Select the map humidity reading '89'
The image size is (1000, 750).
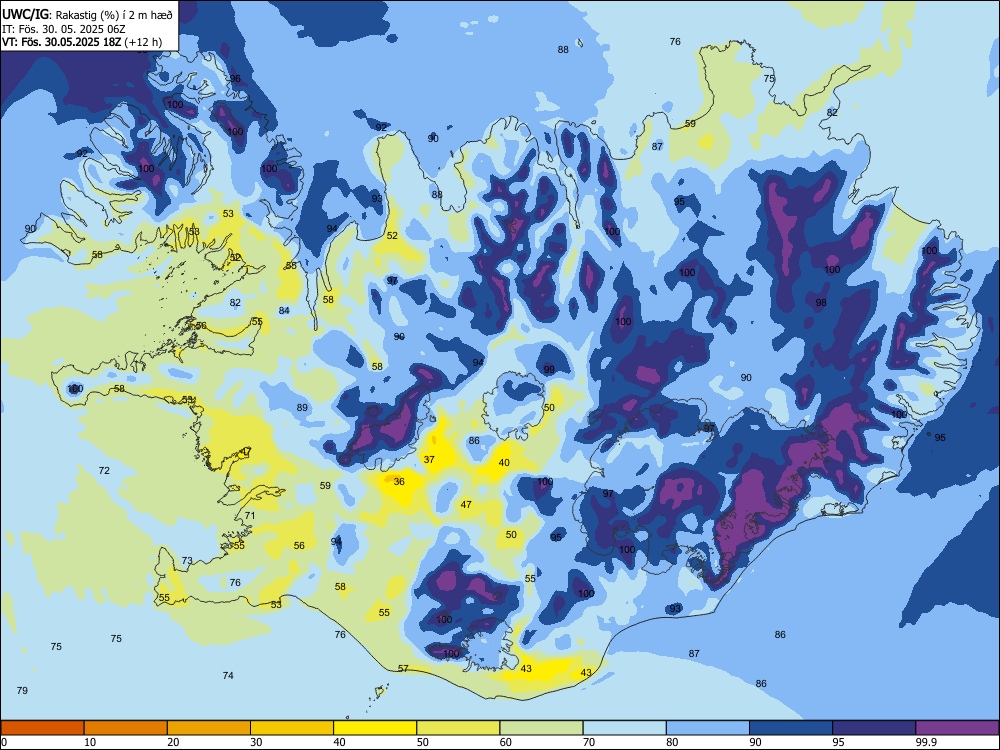click(x=302, y=408)
